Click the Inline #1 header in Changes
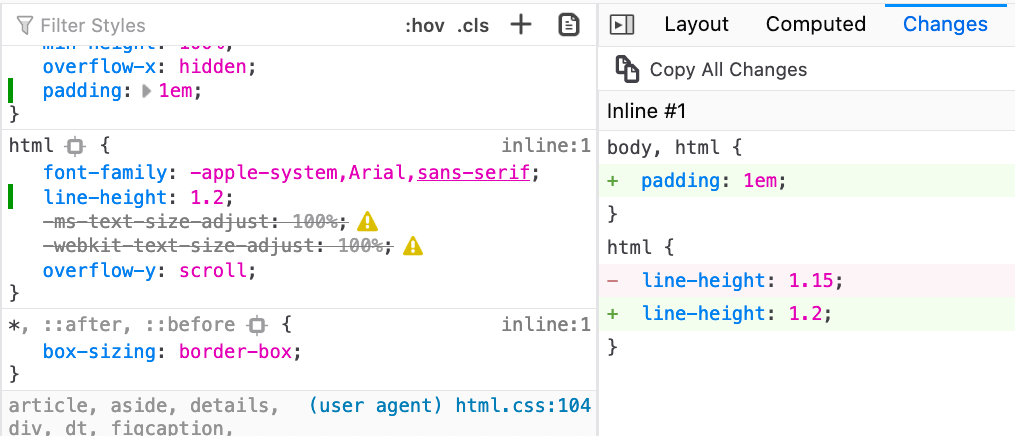 646,111
